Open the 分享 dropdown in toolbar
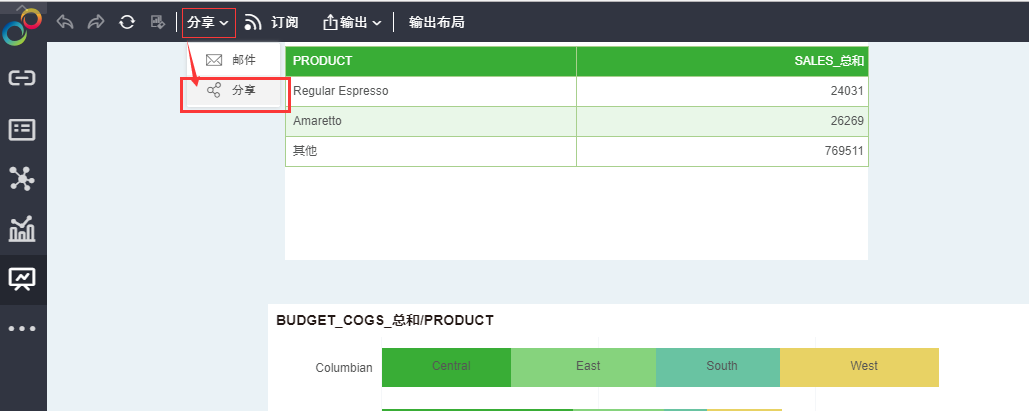The width and height of the screenshot is (1029, 411). point(208,22)
